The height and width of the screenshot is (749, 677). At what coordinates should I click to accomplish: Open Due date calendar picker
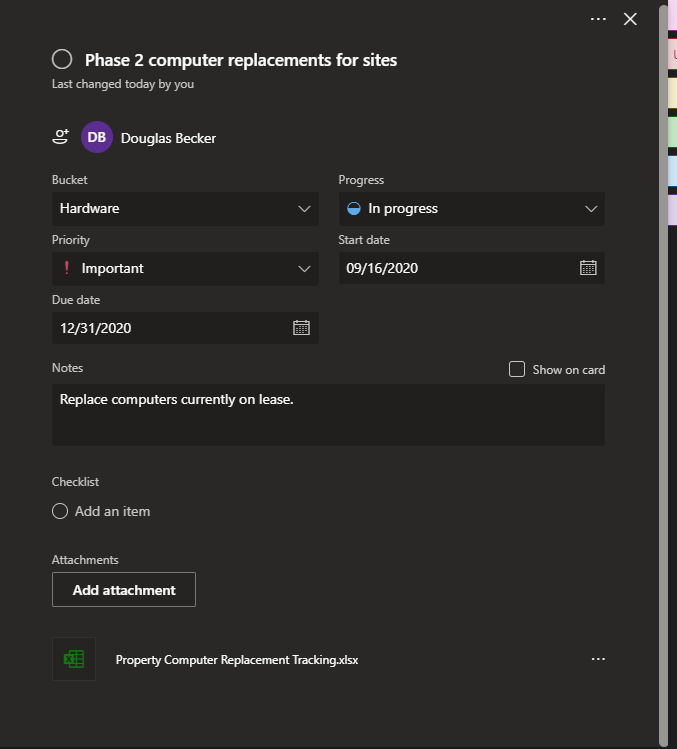(301, 328)
